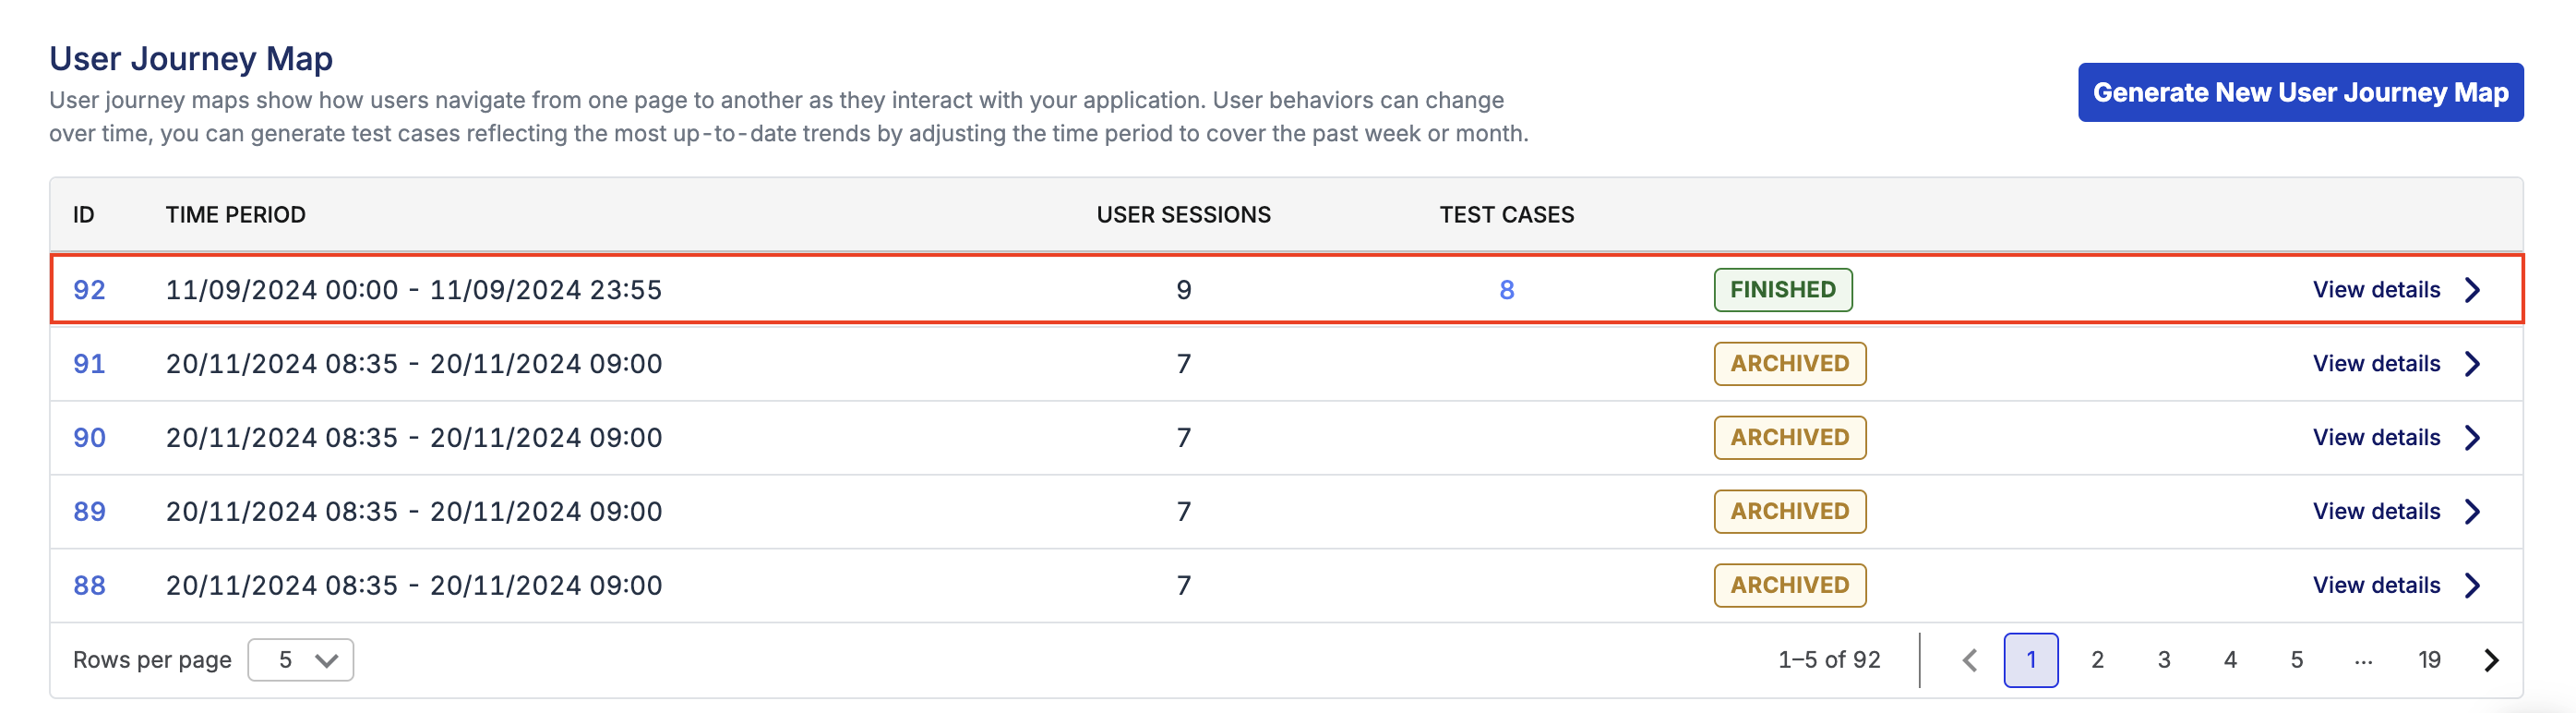
Task: Click the ARCHIVED badge in row 89
Action: (1789, 512)
